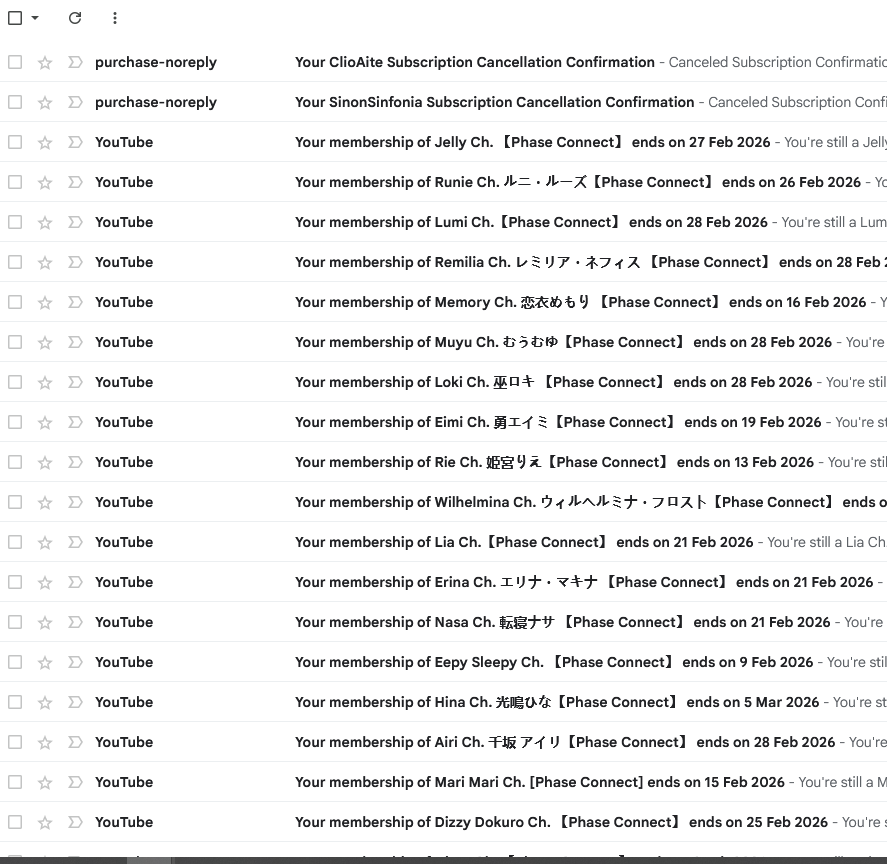Screen dimensions: 887x864
Task: Open the Hina Ch. membership ends 5 Mar email
Action: click(x=557, y=702)
